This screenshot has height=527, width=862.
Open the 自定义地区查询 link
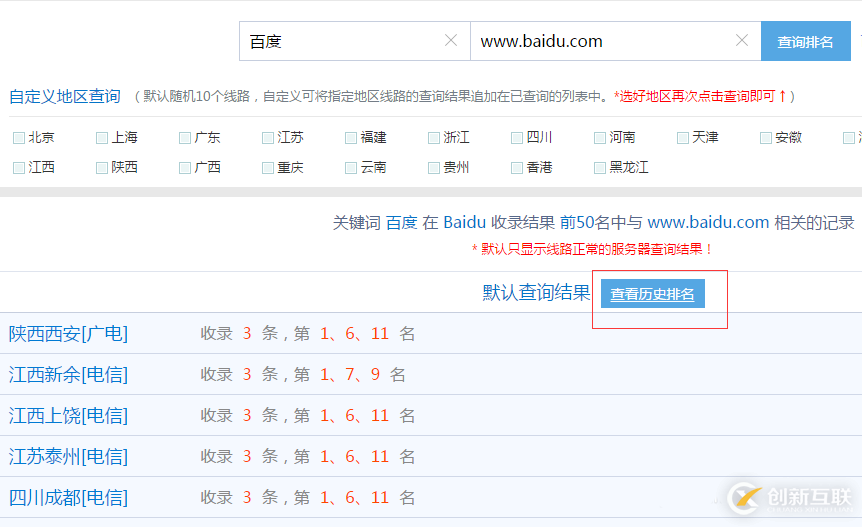(65, 97)
